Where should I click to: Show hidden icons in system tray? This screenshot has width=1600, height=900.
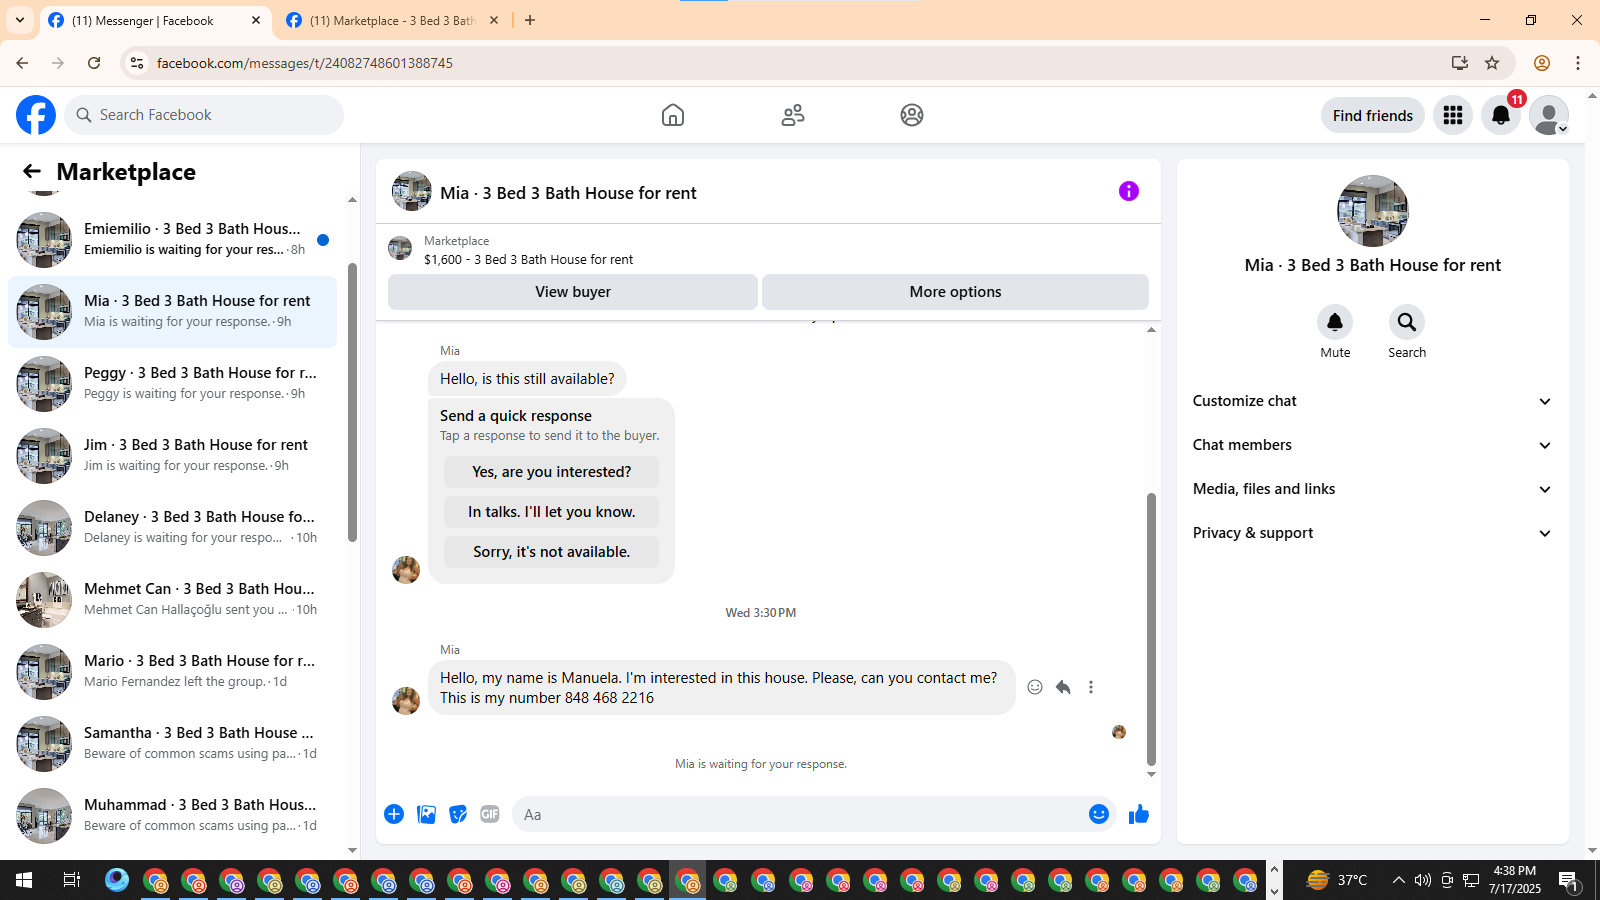pos(1398,880)
